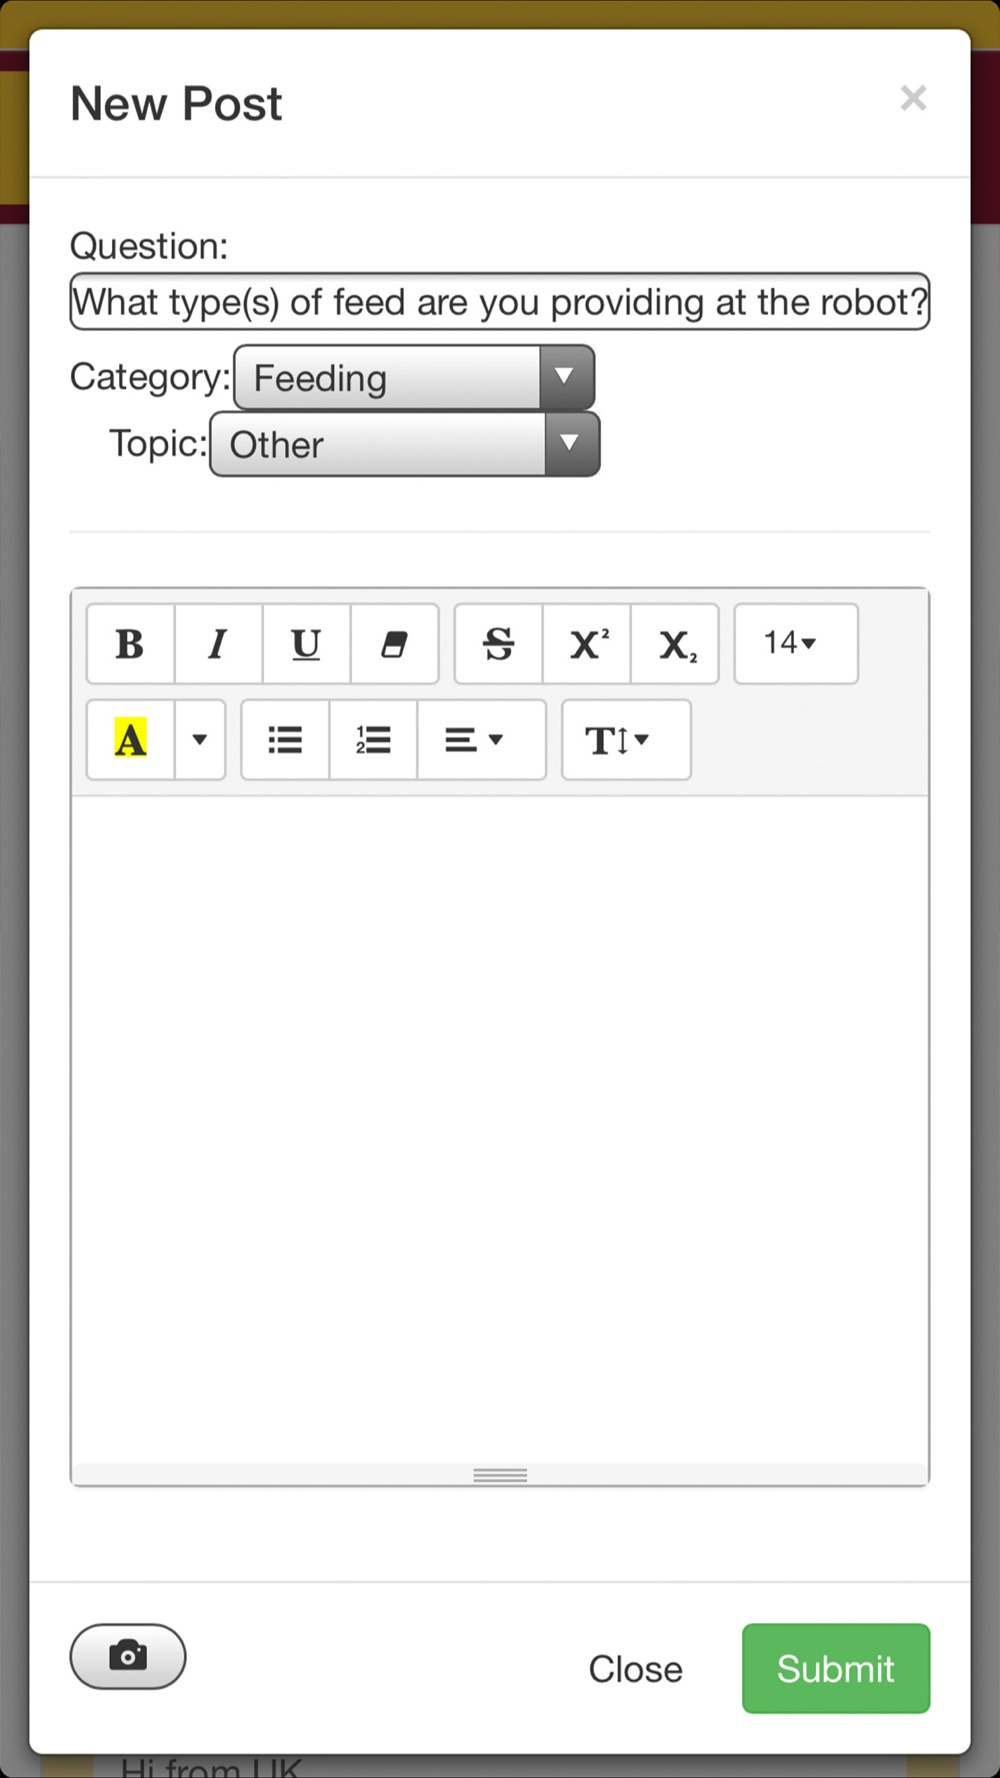
Task: Attach a photo using the camera button
Action: 128,1657
